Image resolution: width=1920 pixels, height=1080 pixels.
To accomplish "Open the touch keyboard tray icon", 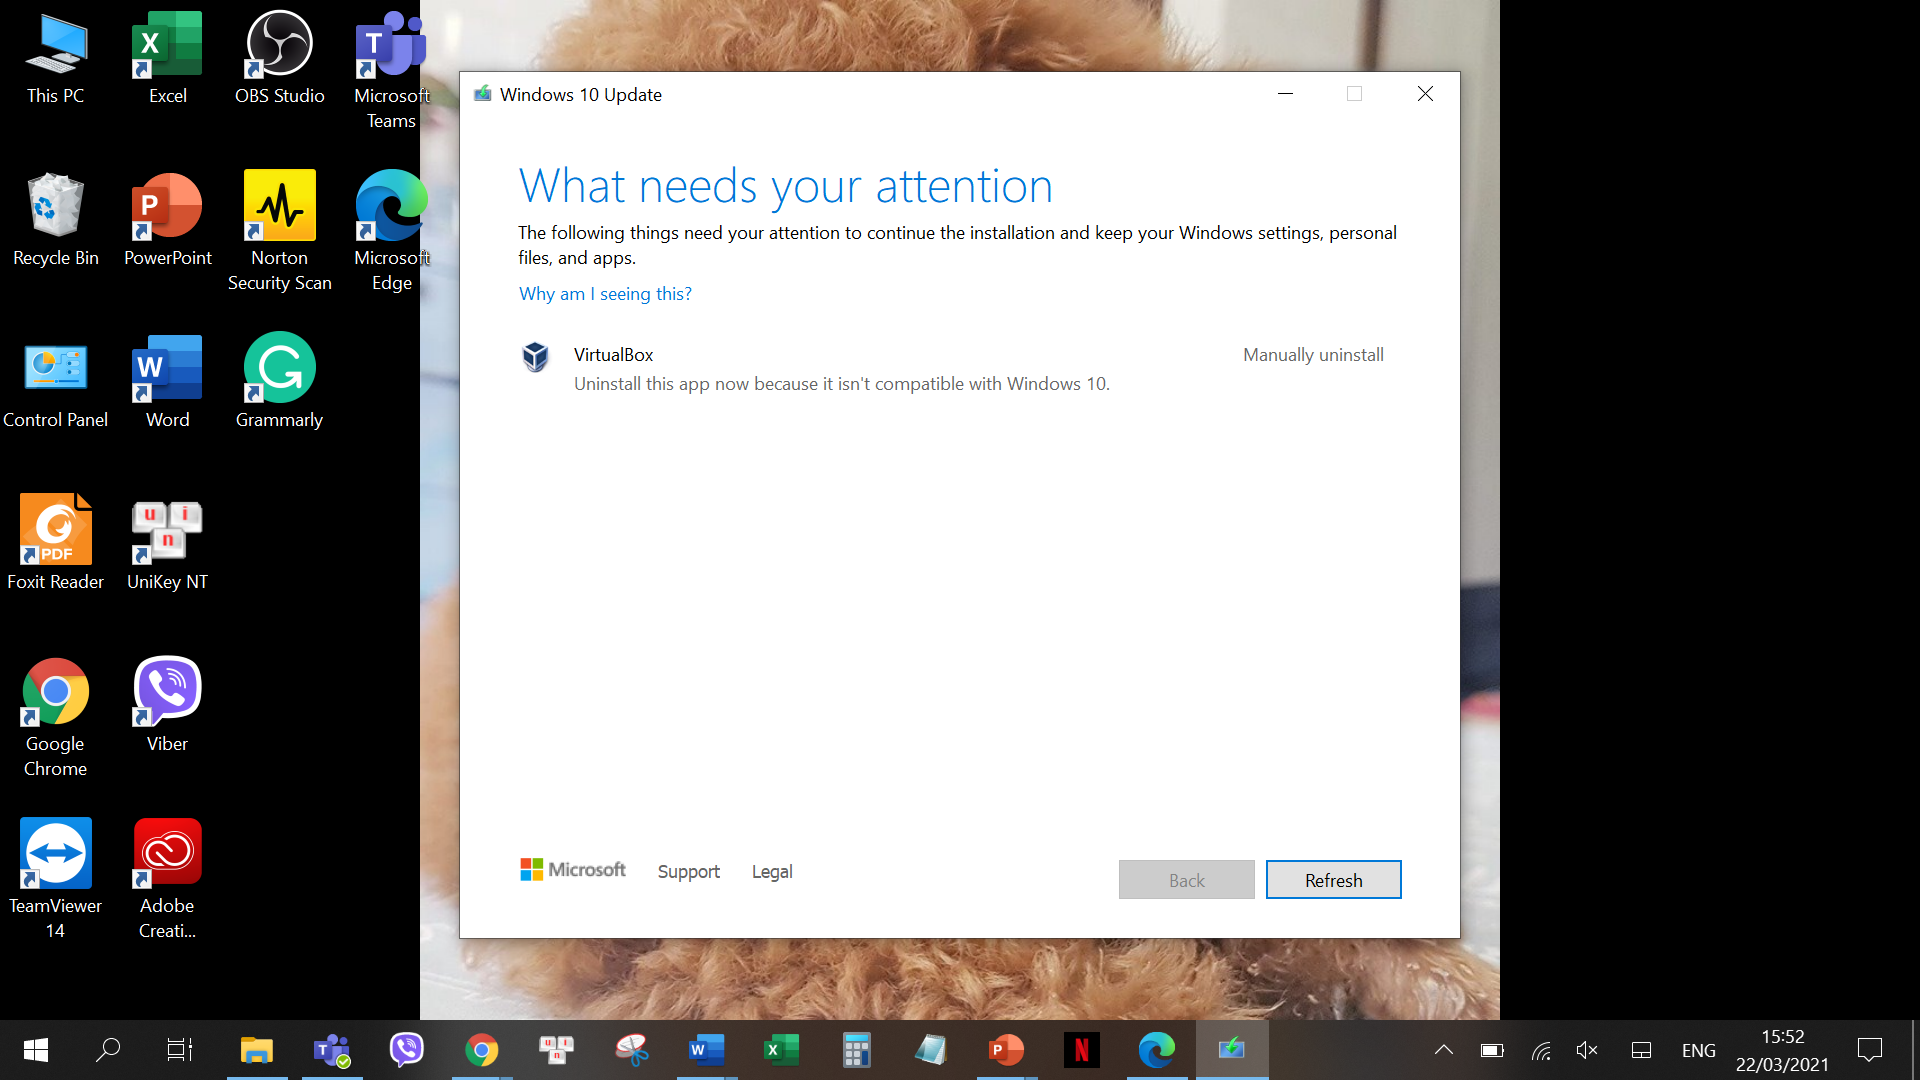I will [x=1641, y=1050].
